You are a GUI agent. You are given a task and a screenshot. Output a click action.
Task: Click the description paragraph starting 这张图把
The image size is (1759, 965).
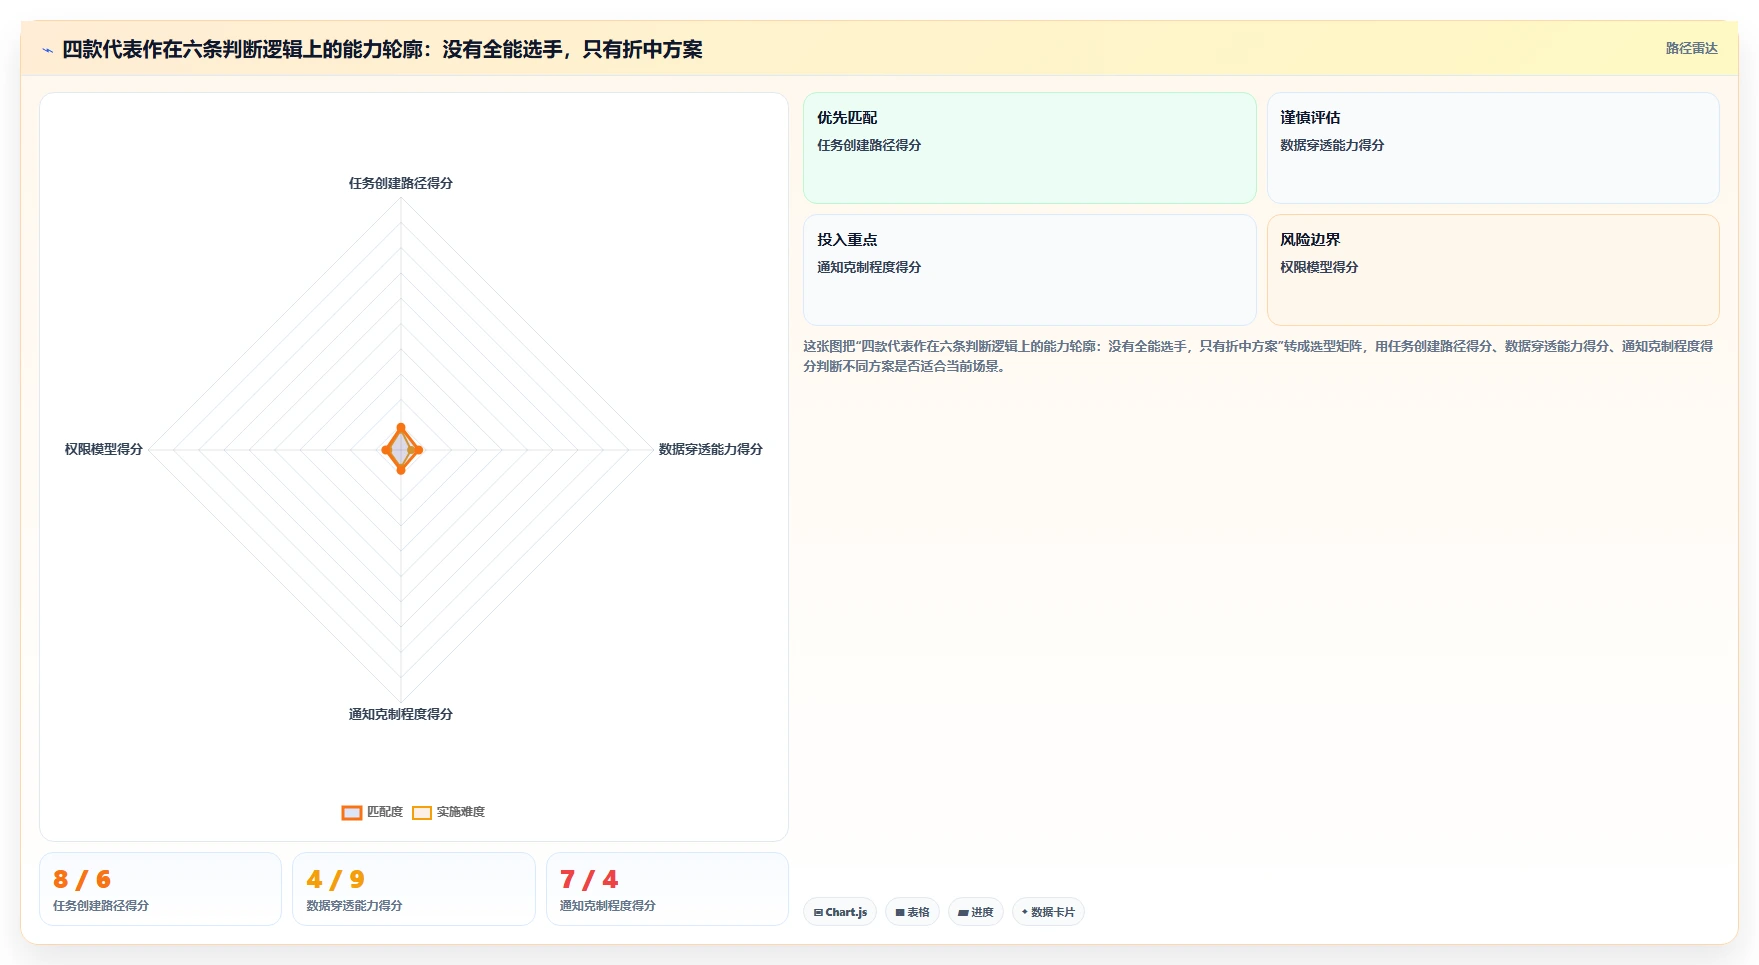click(x=1259, y=356)
